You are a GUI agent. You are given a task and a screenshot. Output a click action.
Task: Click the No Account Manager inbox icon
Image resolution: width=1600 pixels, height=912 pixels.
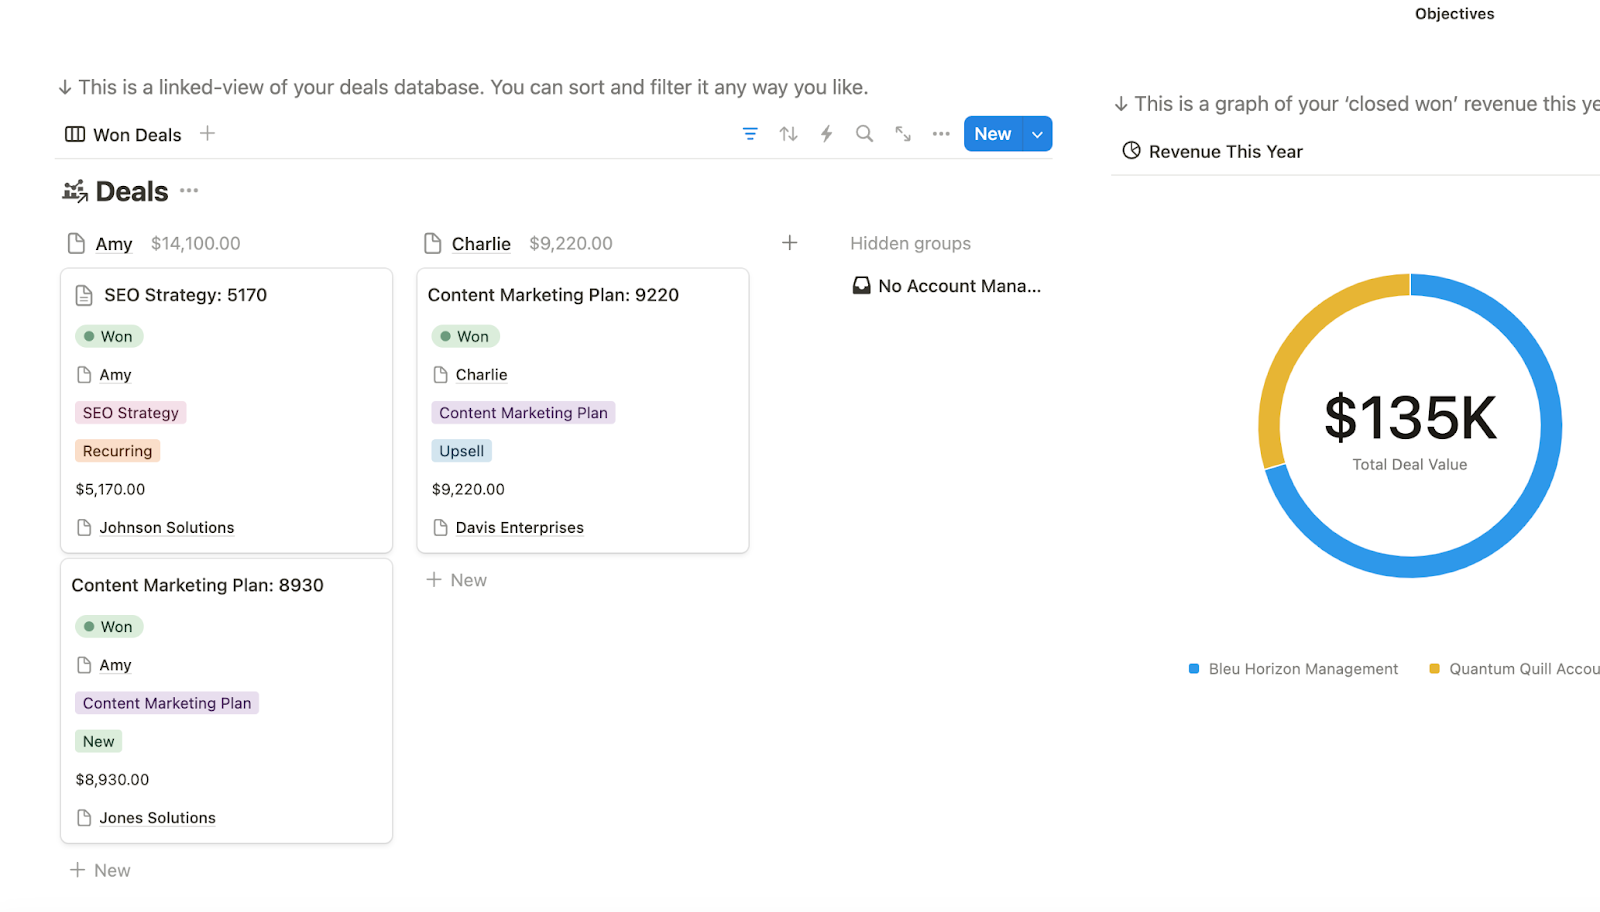point(861,286)
